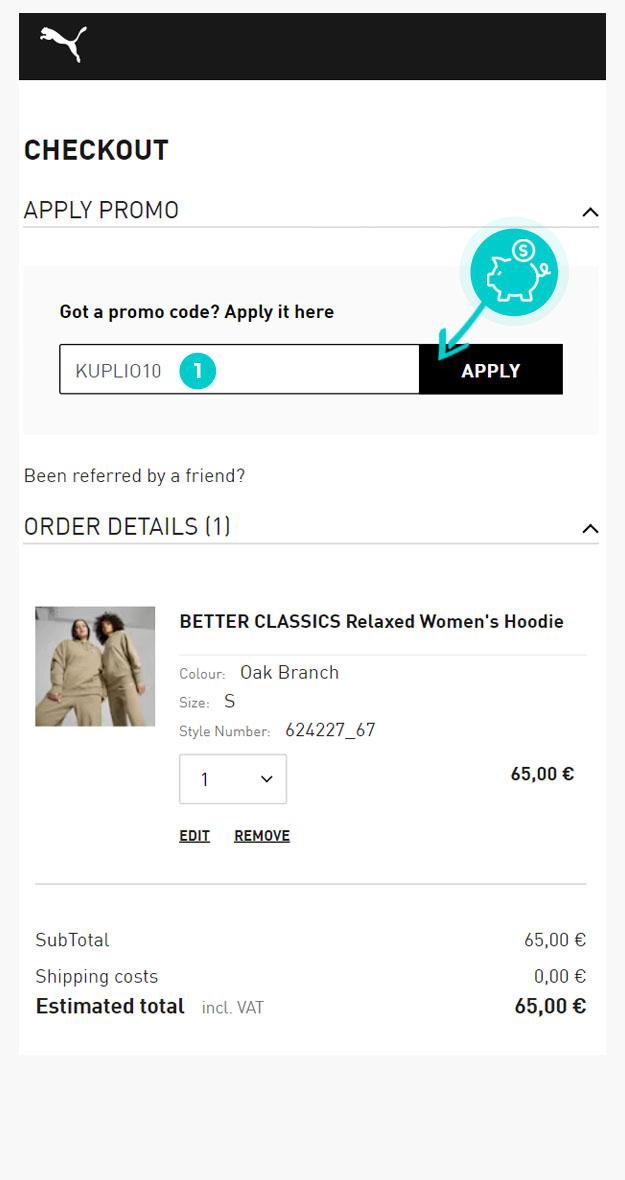The width and height of the screenshot is (625, 1180).
Task: Click the Oak Branch colour value
Action: [289, 673]
